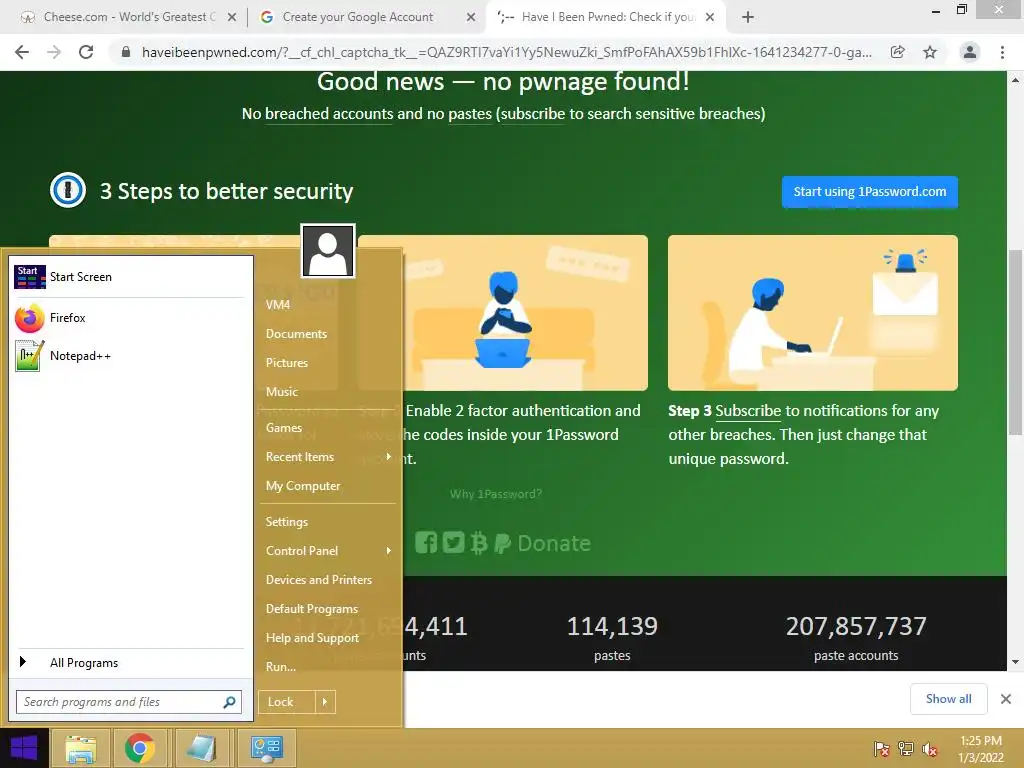Click the PayPal donate icon
The height and width of the screenshot is (768, 1024).
point(502,543)
